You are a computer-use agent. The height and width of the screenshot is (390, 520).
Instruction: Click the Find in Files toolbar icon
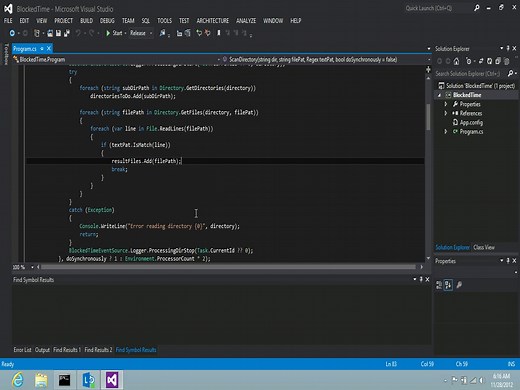(x=162, y=33)
